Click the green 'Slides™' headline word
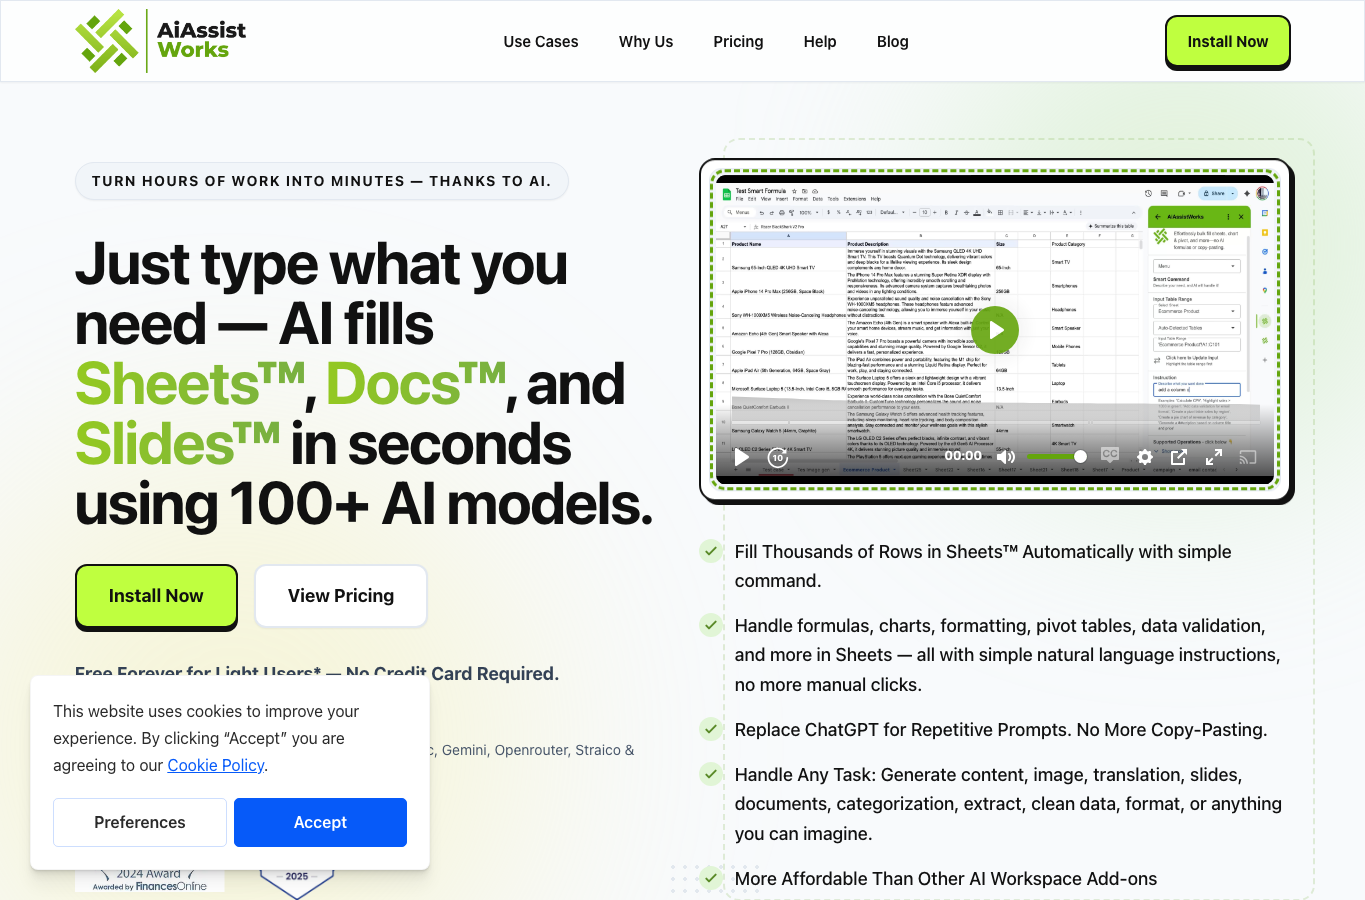This screenshot has height=900, width=1365. (x=177, y=444)
